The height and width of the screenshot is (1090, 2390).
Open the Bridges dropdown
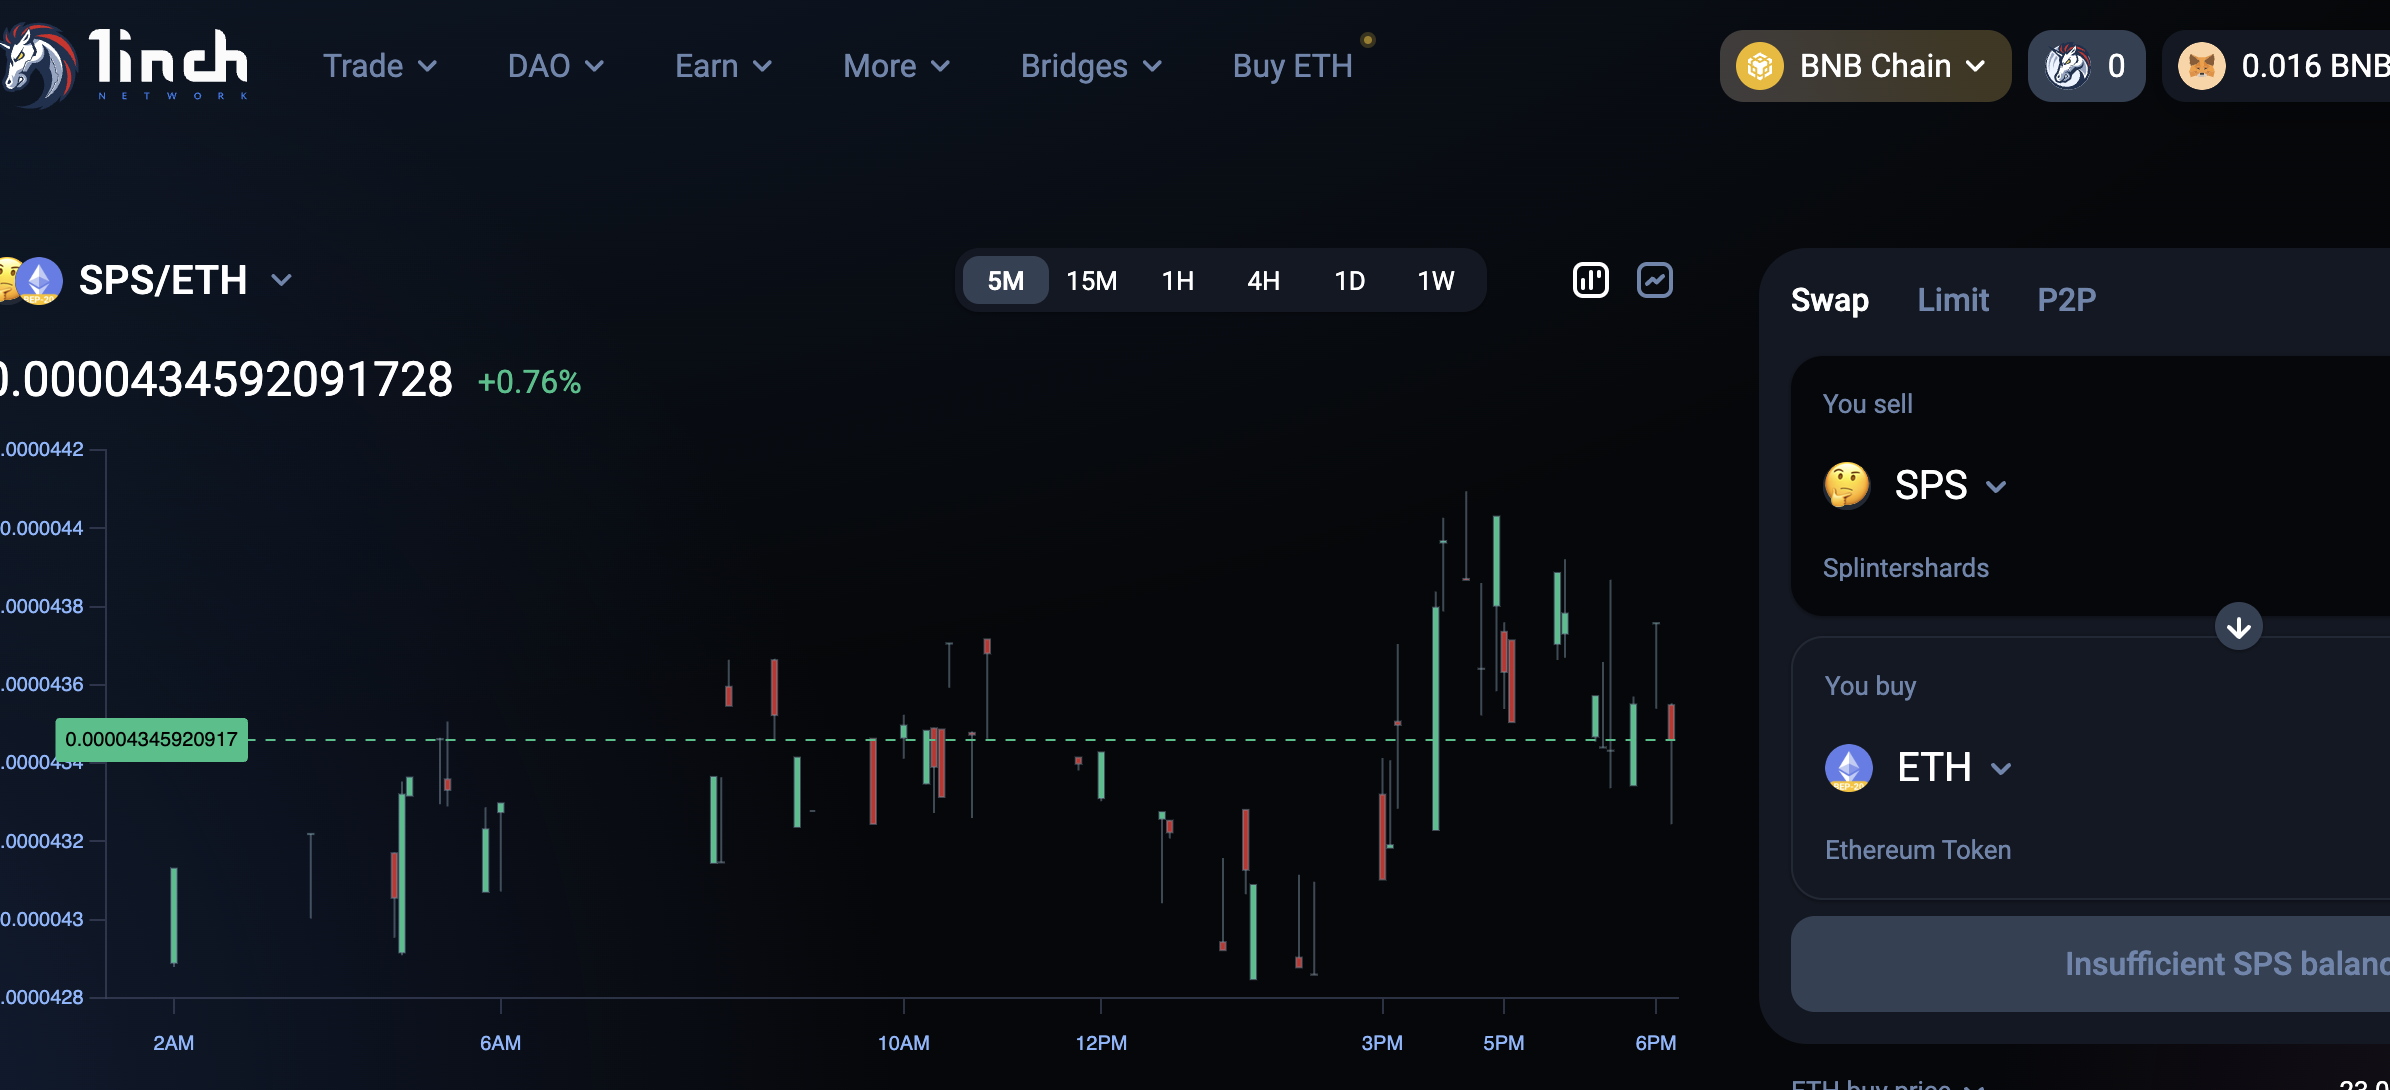[1092, 66]
